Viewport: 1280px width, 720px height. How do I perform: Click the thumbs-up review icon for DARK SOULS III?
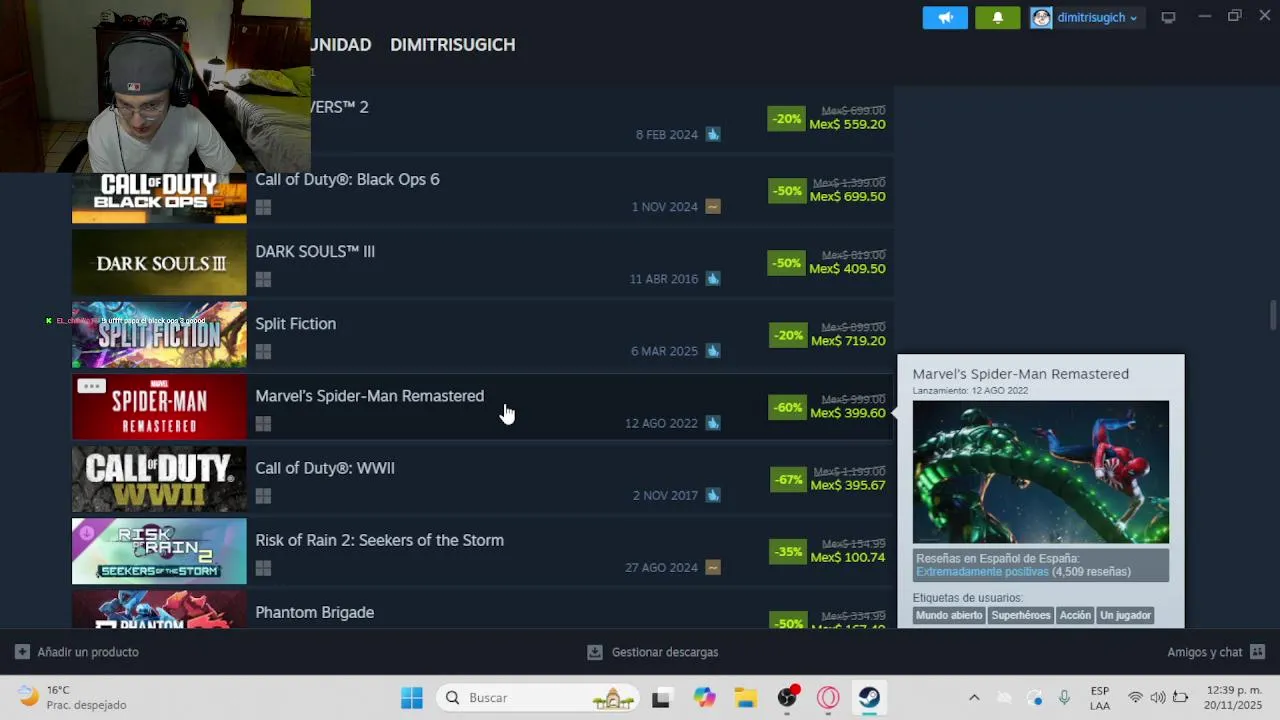[713, 278]
